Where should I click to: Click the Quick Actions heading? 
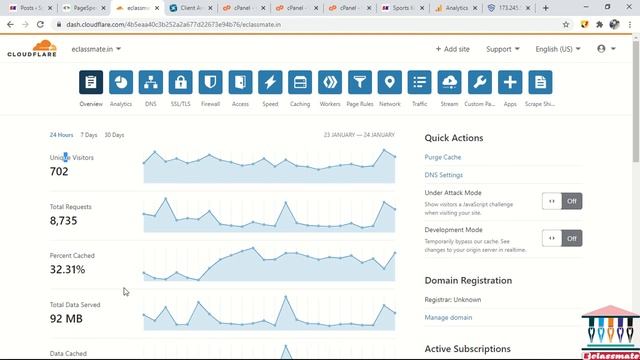pos(454,138)
